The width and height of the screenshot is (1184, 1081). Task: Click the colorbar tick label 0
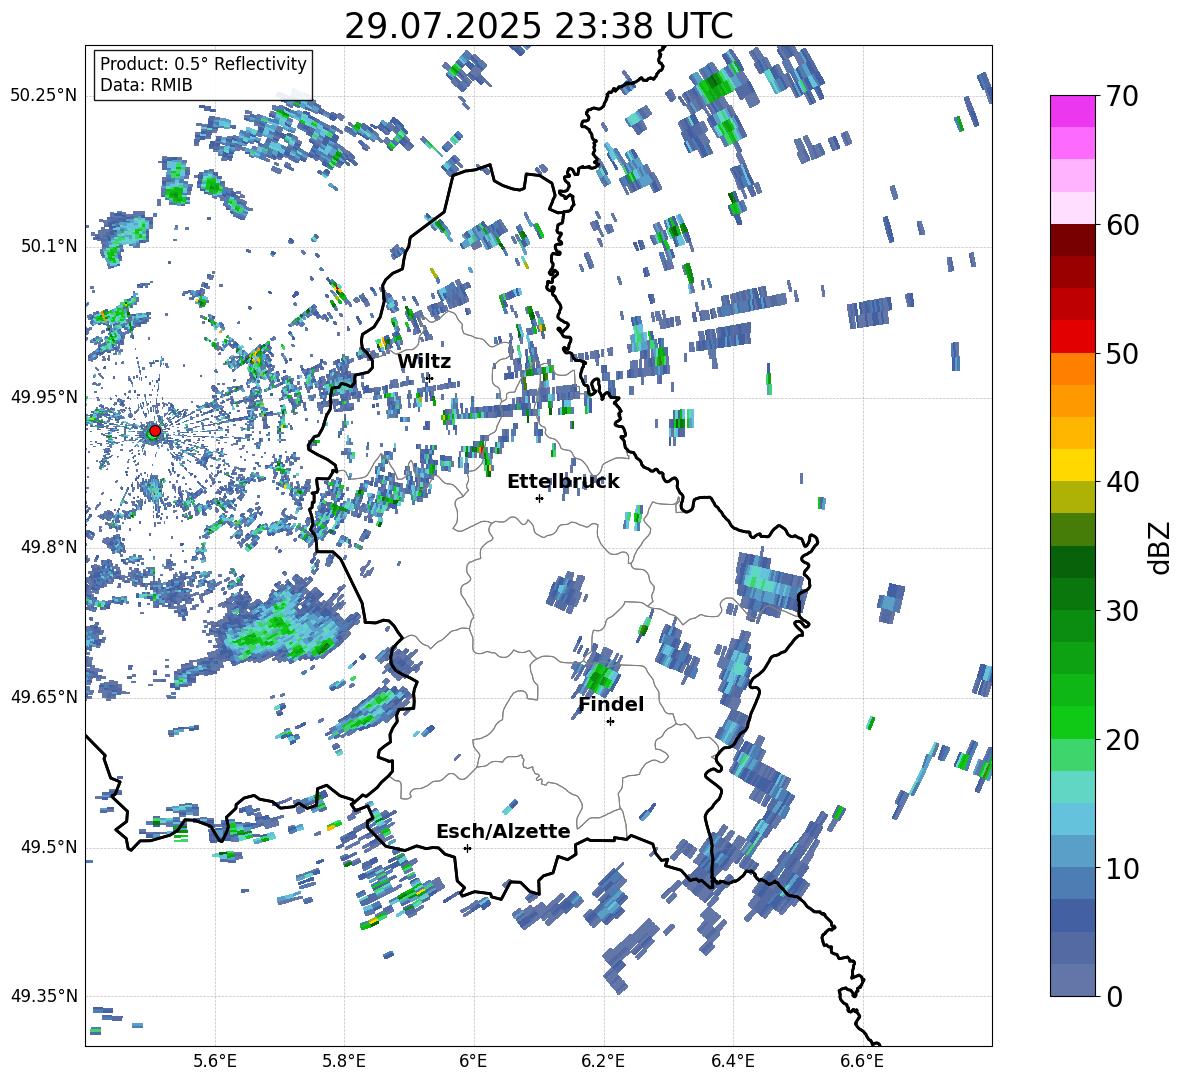pyautogui.click(x=1114, y=996)
